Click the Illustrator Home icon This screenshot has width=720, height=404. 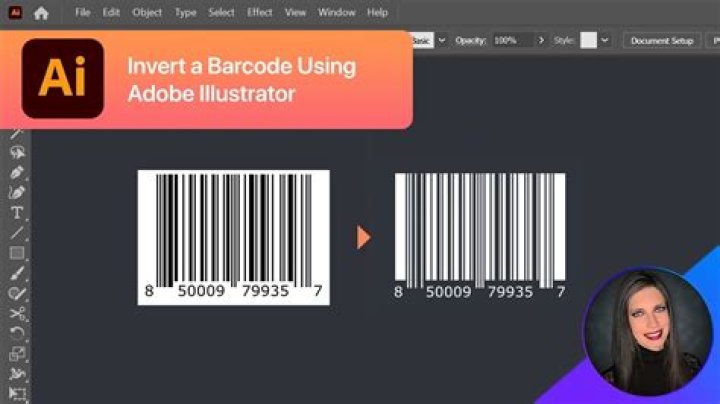click(x=41, y=13)
